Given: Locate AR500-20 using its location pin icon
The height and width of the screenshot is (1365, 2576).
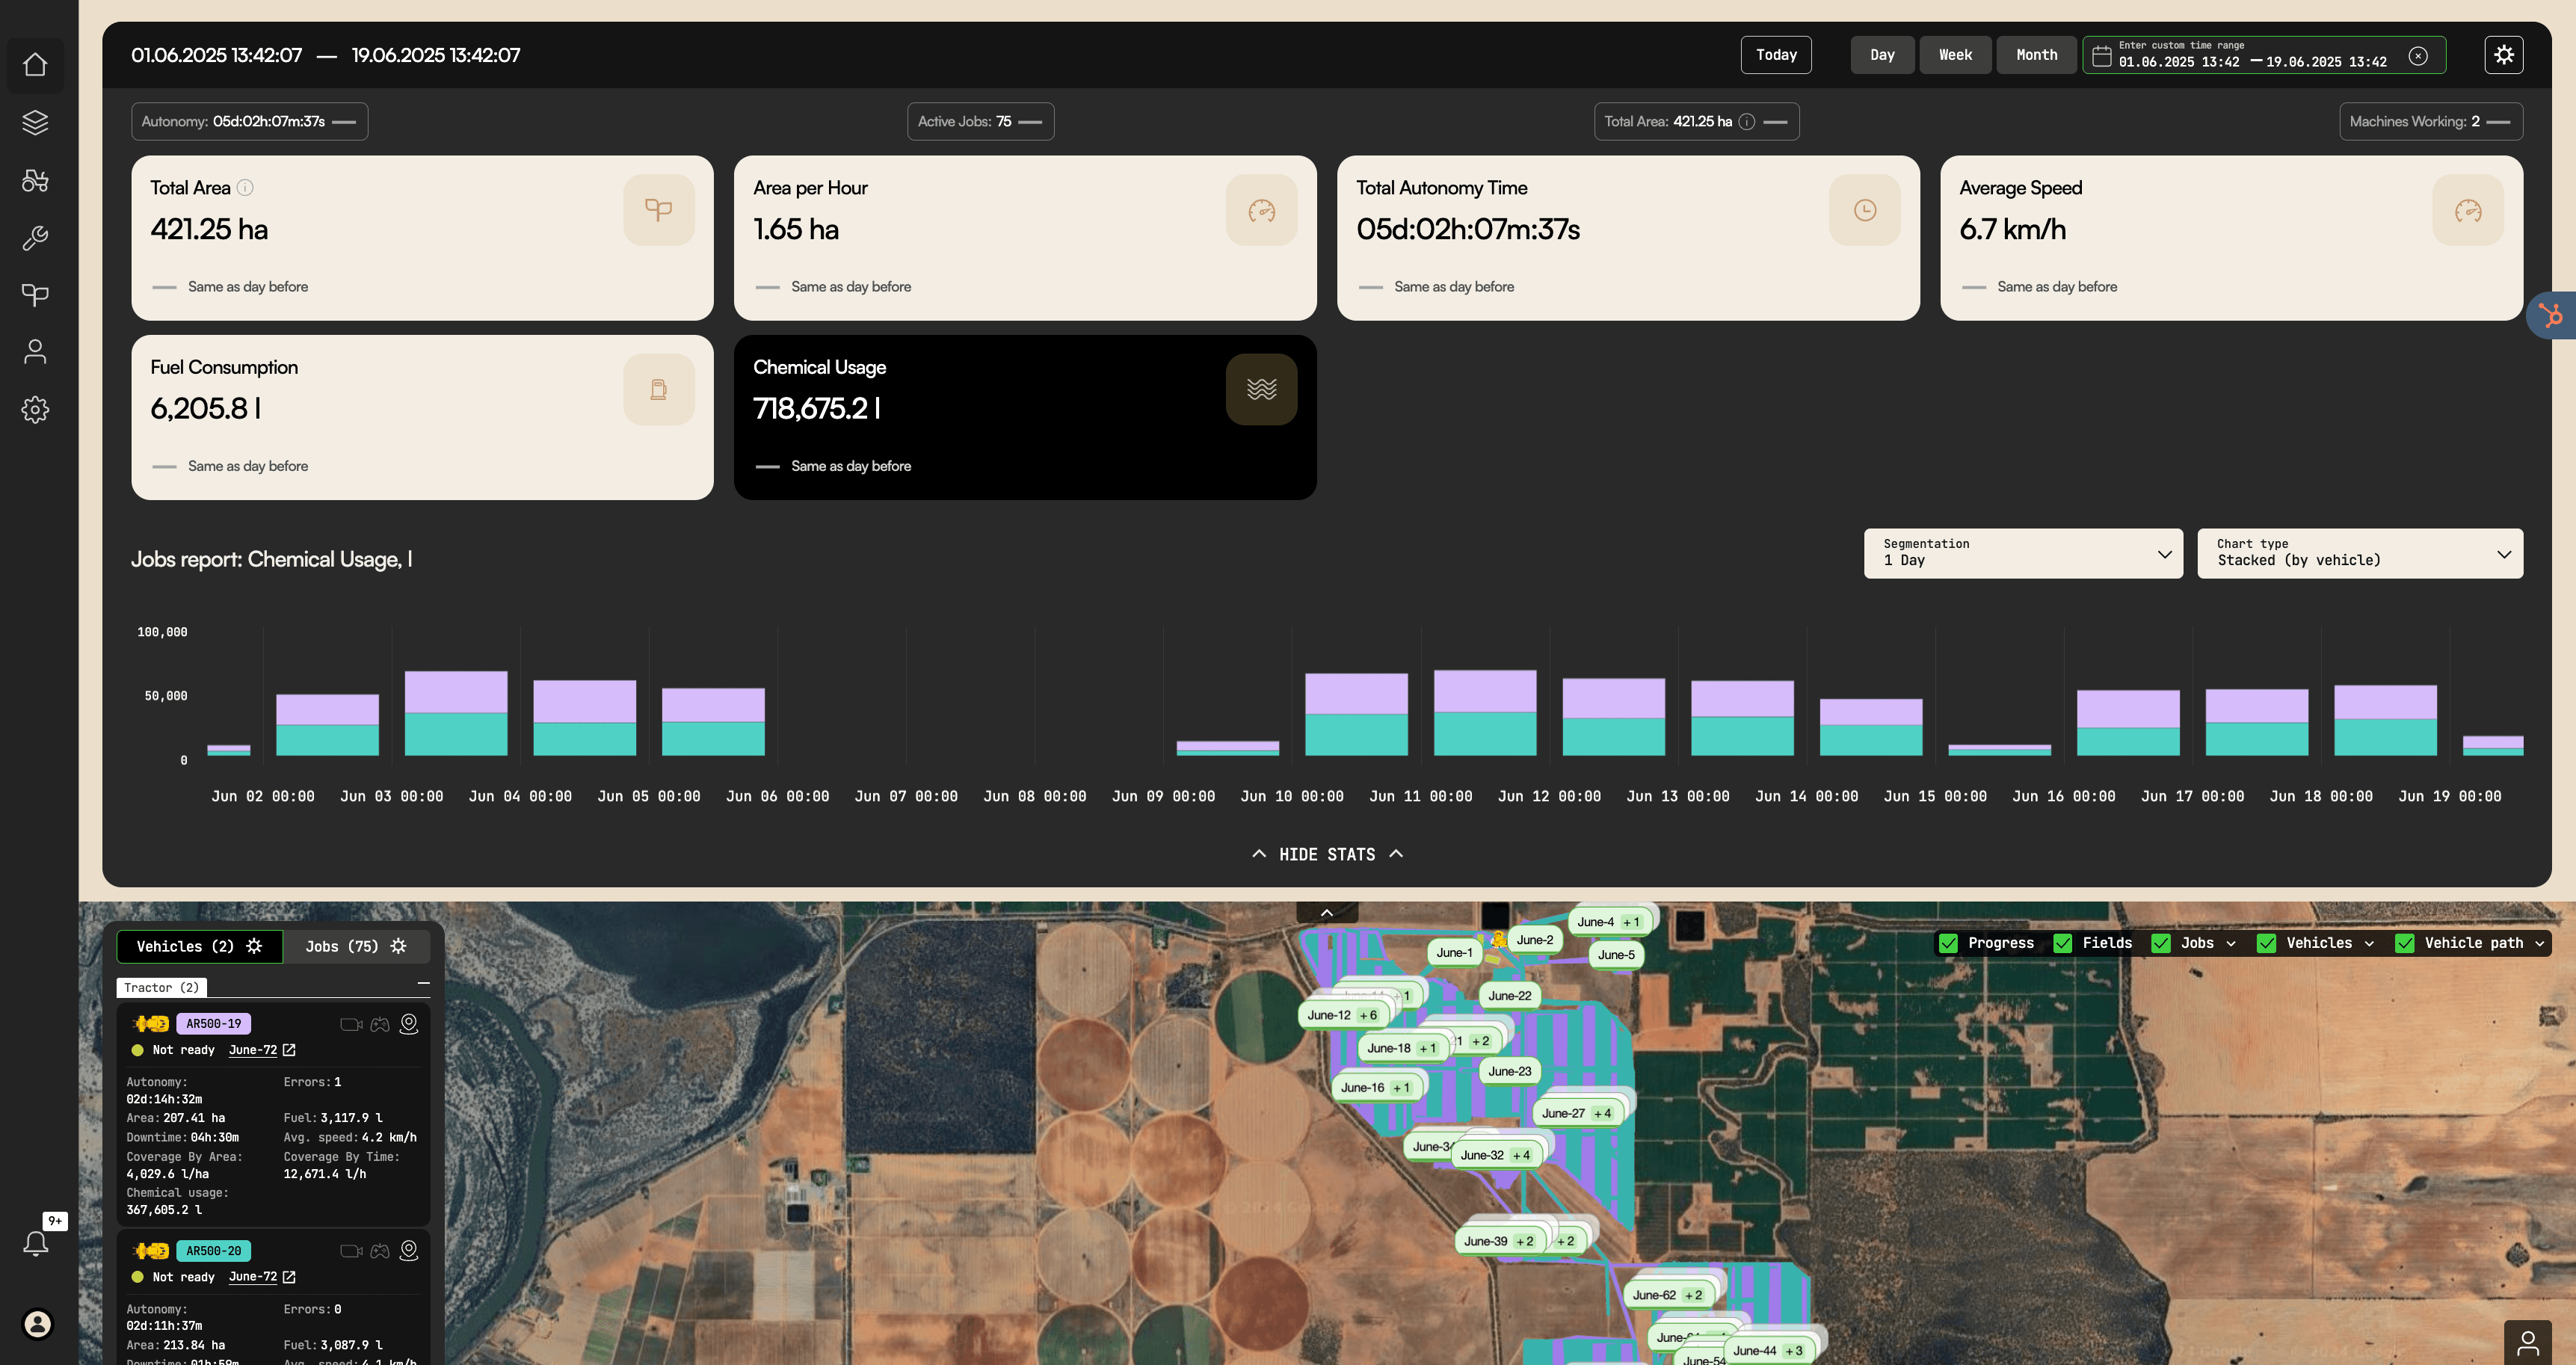Looking at the screenshot, I should point(409,1251).
